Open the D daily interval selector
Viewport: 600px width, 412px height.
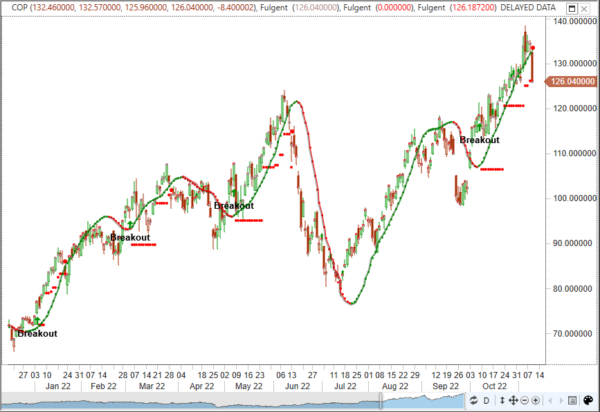click(487, 400)
